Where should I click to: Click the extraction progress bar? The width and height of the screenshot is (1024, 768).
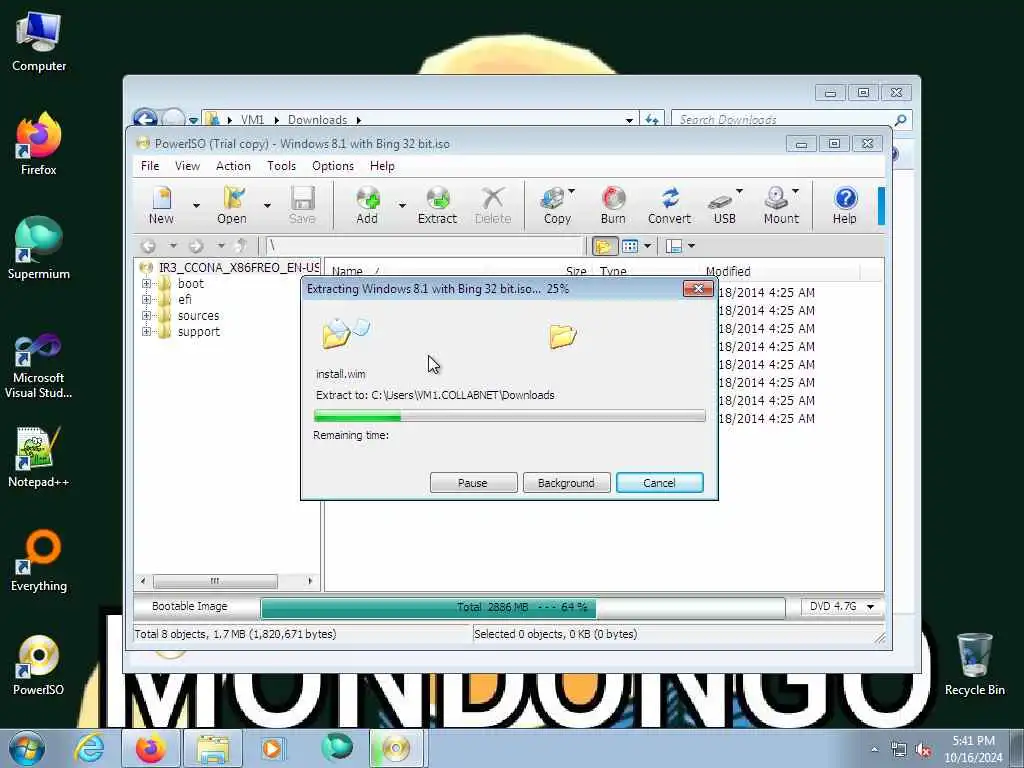point(509,416)
